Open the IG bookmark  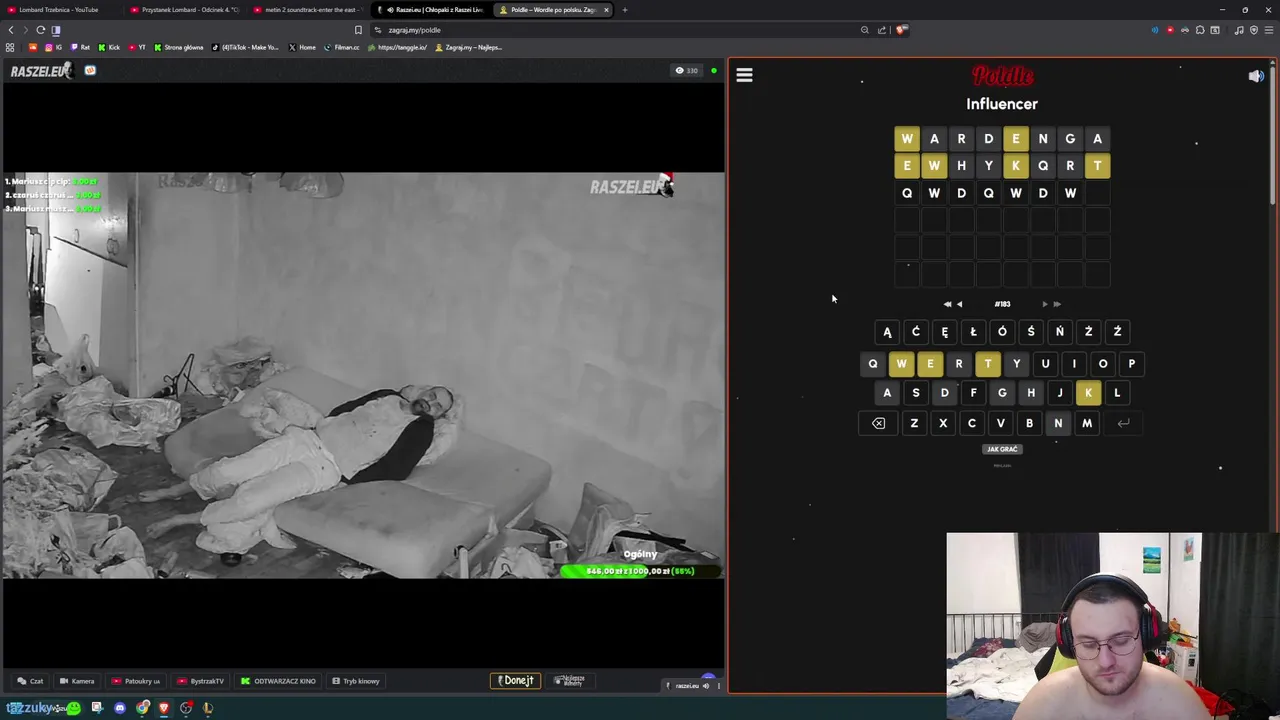click(x=52, y=47)
